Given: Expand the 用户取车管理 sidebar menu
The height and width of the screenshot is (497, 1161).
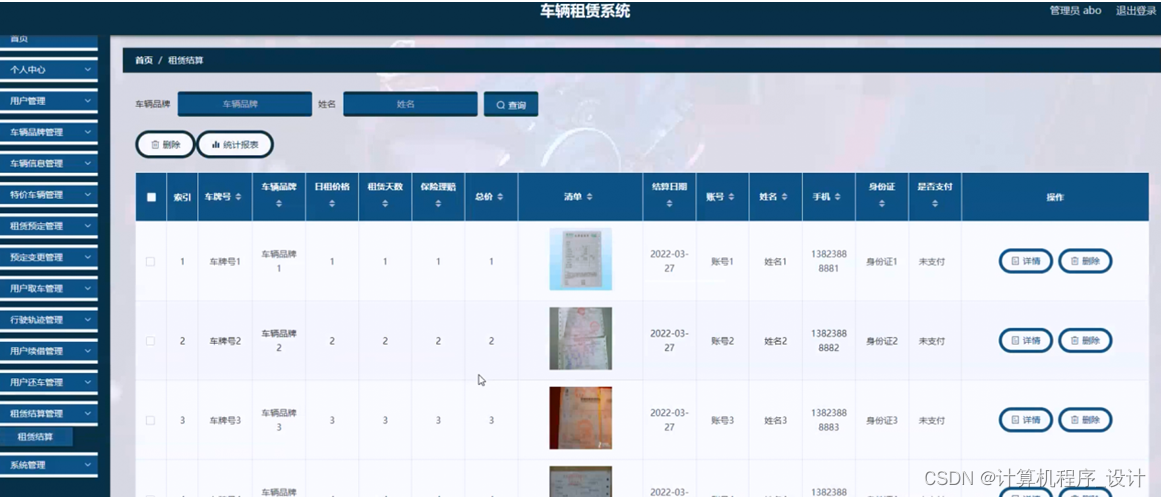Looking at the screenshot, I should (x=48, y=289).
